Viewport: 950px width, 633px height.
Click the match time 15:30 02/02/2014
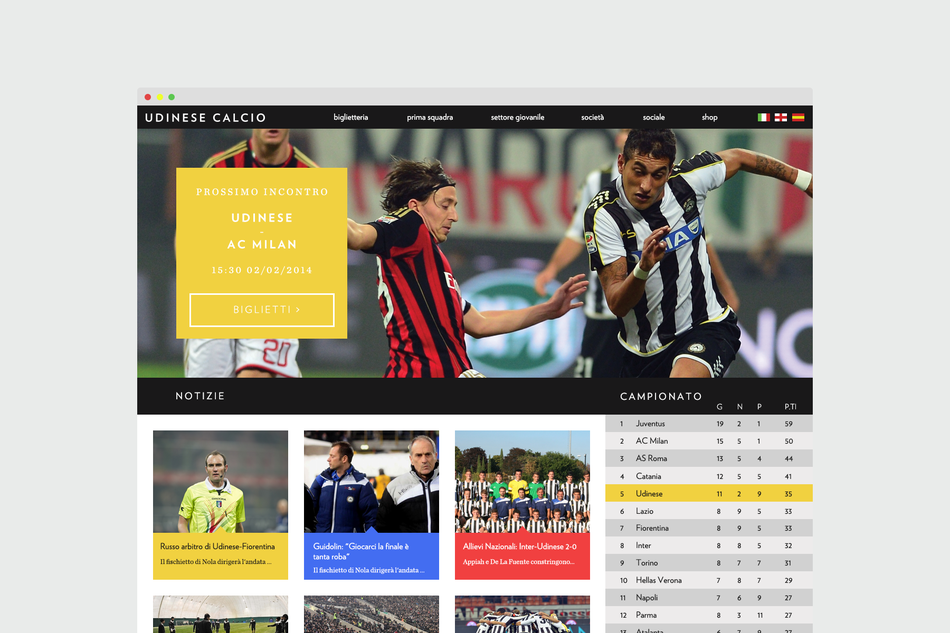tap(262, 270)
